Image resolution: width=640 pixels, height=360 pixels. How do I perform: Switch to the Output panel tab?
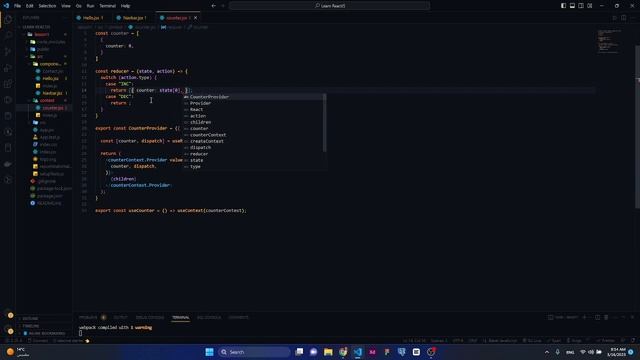tap(120, 317)
